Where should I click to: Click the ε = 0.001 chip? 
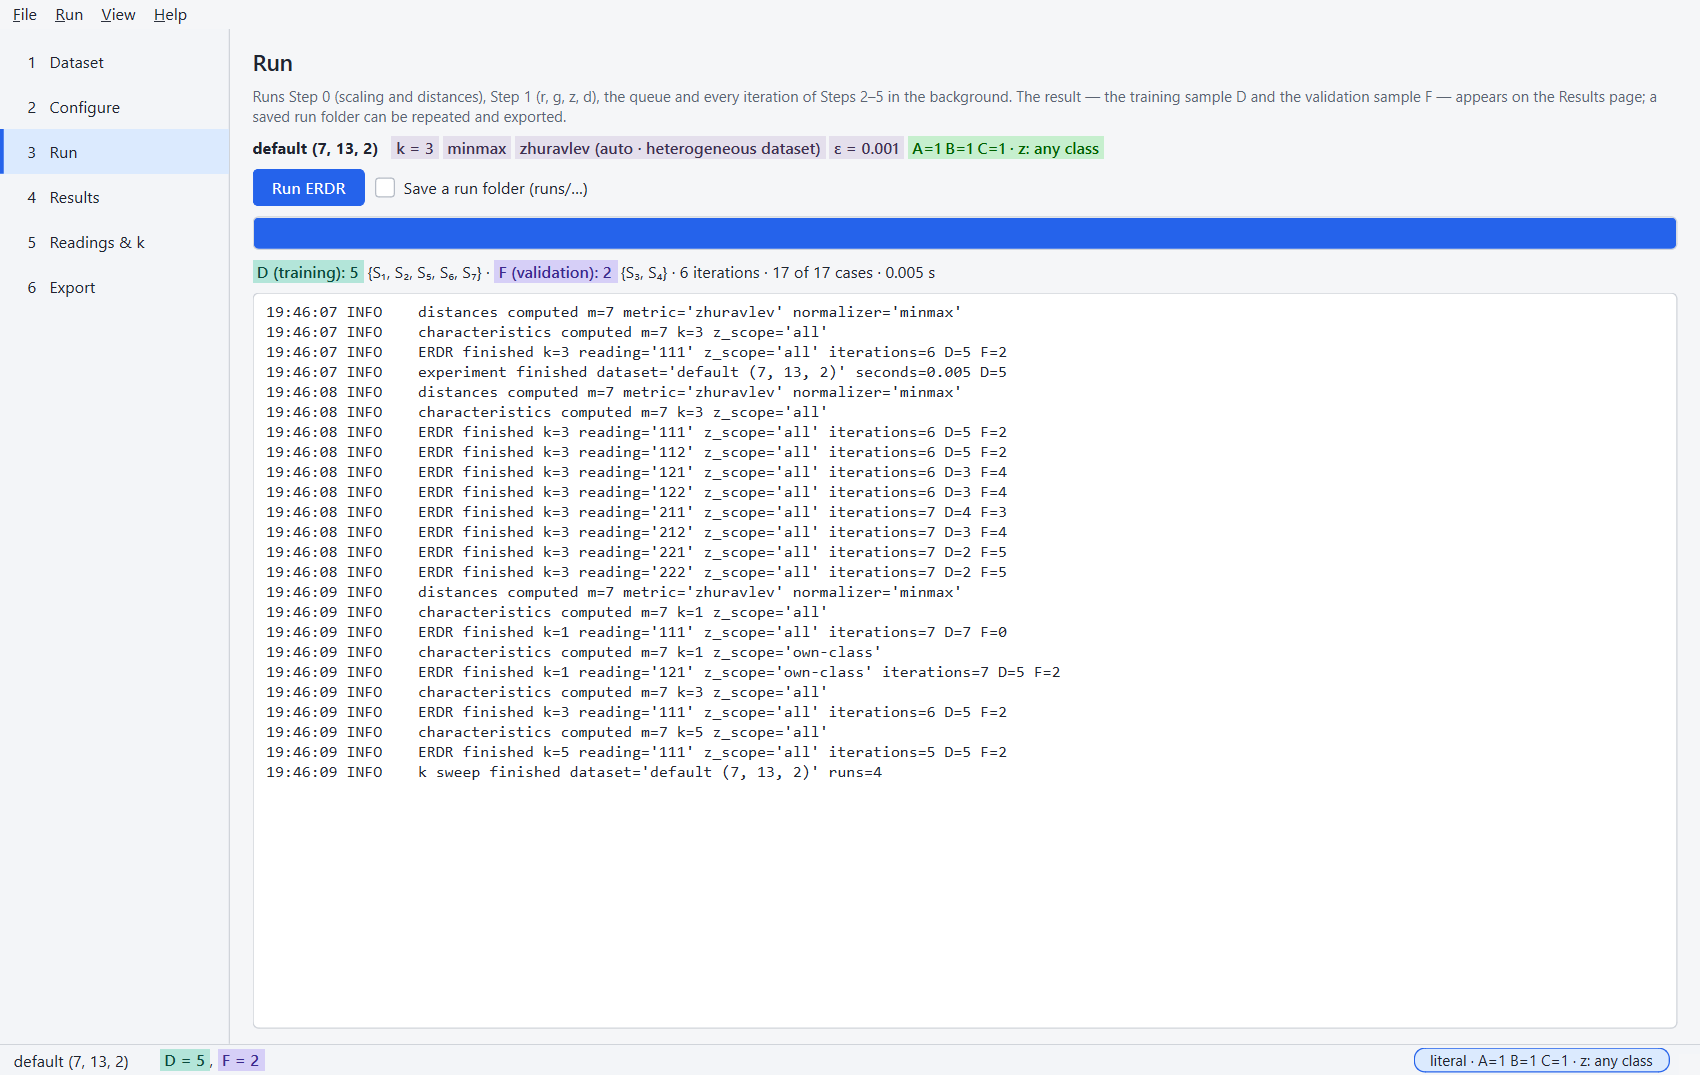[x=866, y=148]
